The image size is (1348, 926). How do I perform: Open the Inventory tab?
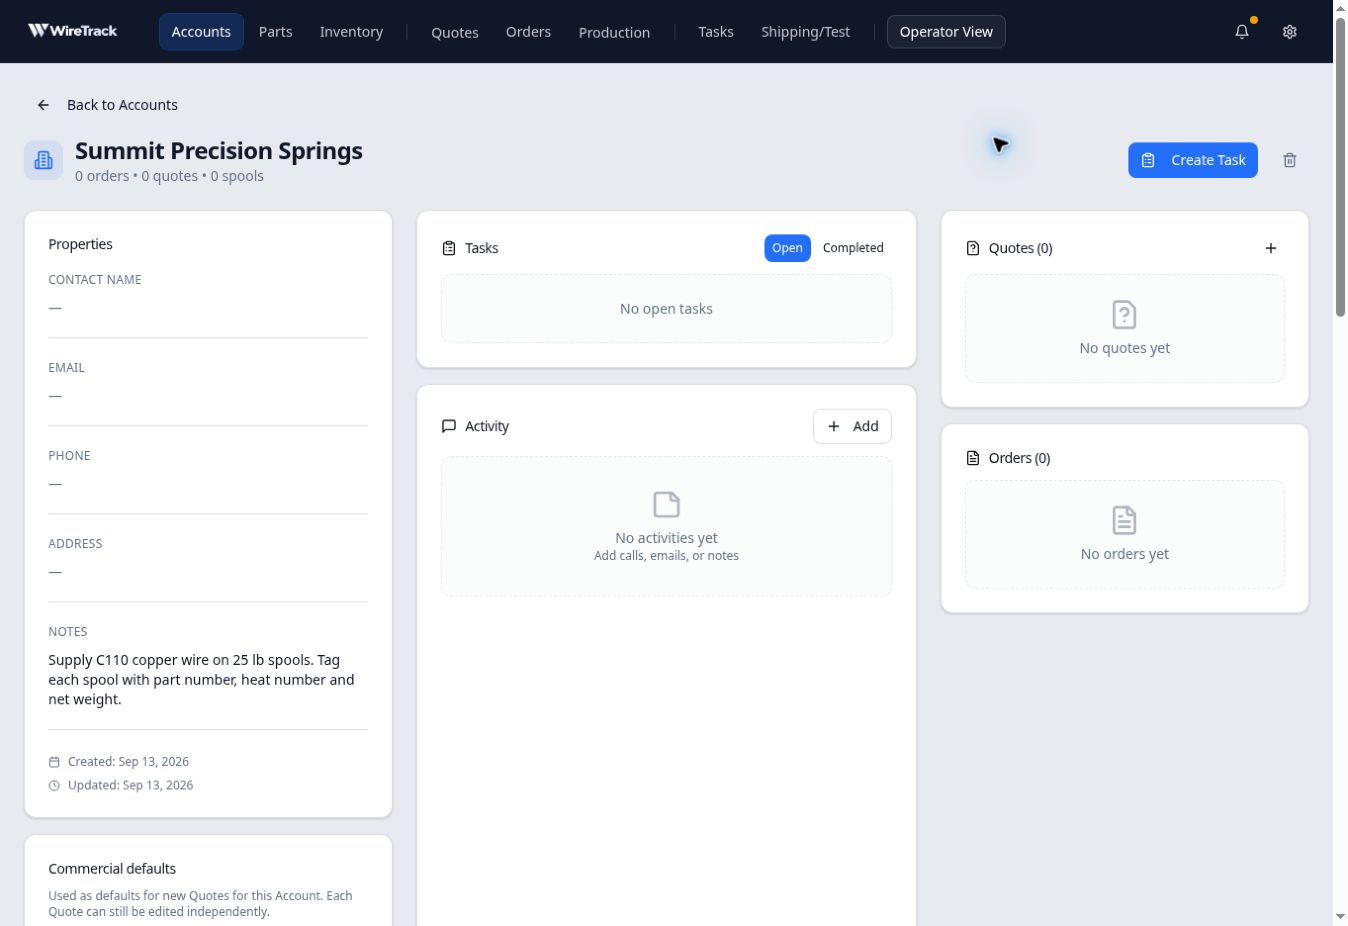tap(351, 32)
